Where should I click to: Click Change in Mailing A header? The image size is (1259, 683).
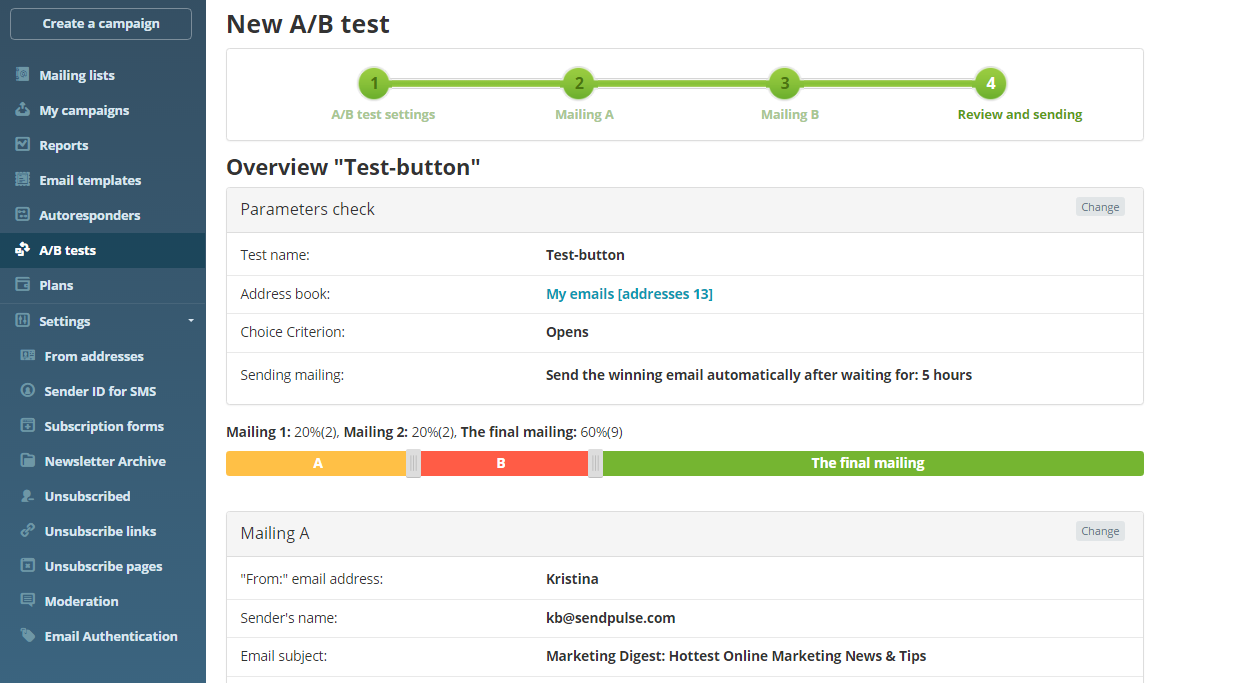(1100, 531)
